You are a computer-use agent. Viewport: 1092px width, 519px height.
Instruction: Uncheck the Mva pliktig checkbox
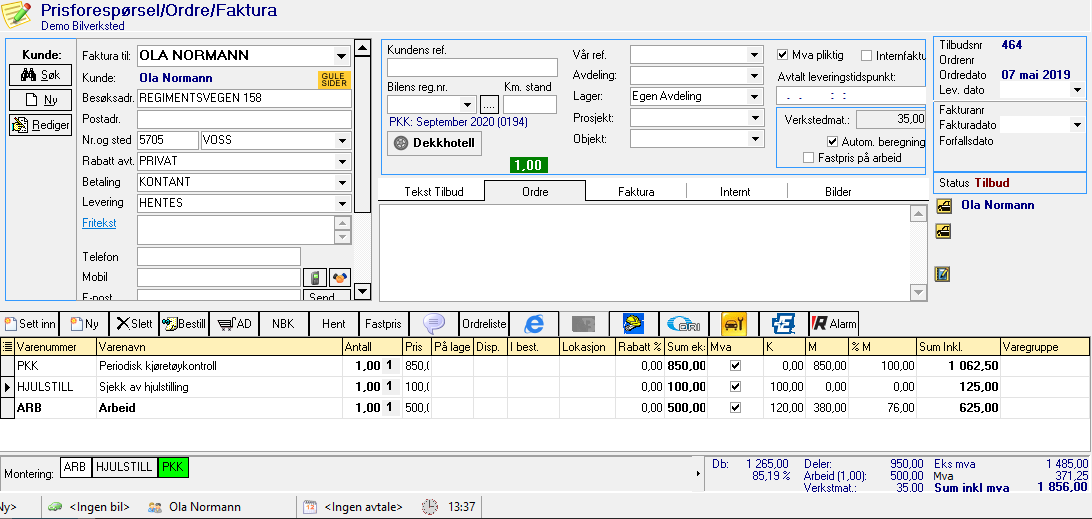point(783,55)
